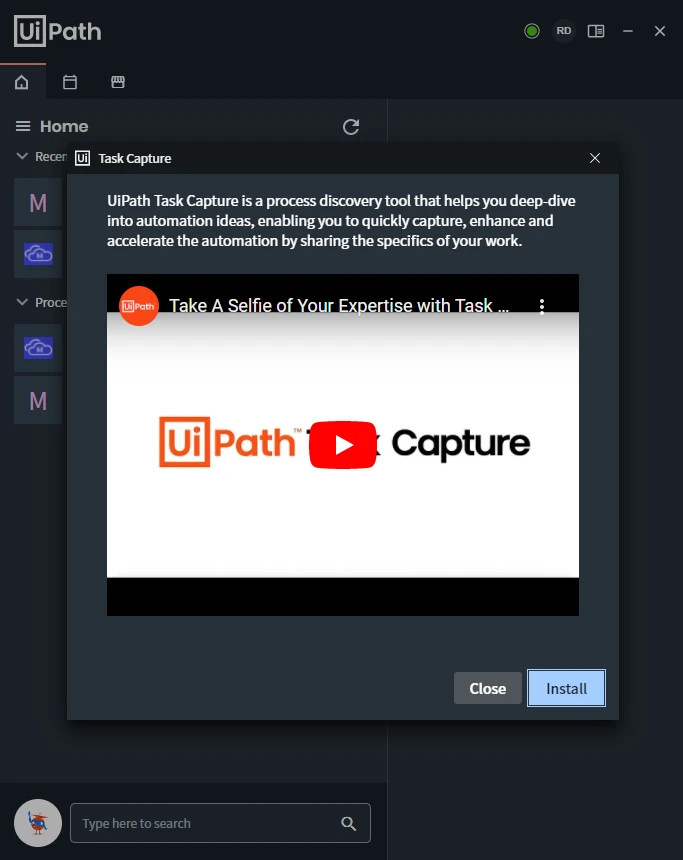Play the Task Capture YouTube video

pos(343,445)
